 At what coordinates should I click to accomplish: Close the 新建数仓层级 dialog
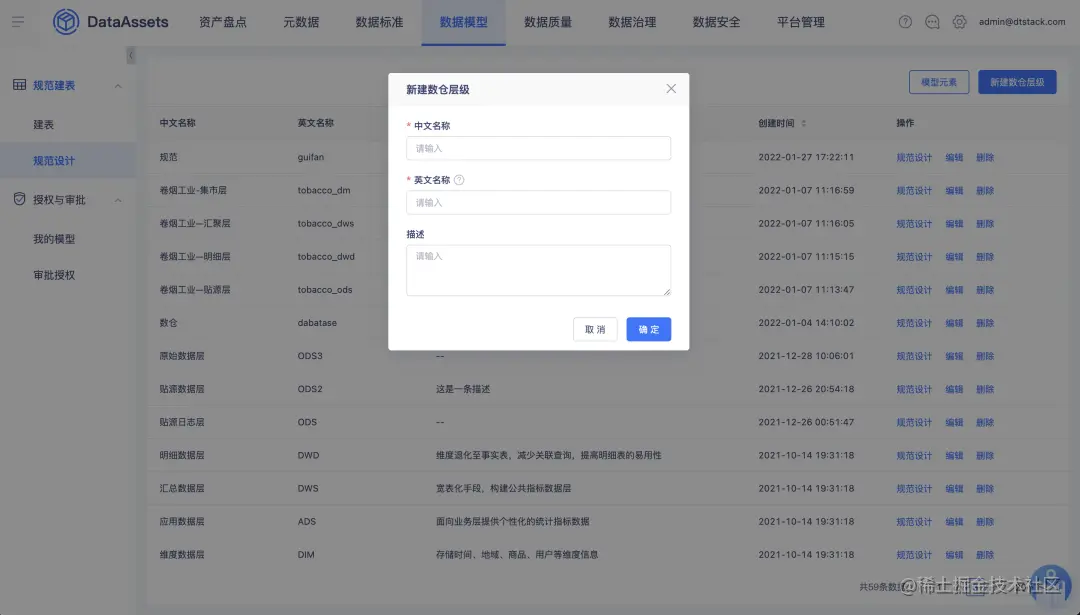coord(671,89)
